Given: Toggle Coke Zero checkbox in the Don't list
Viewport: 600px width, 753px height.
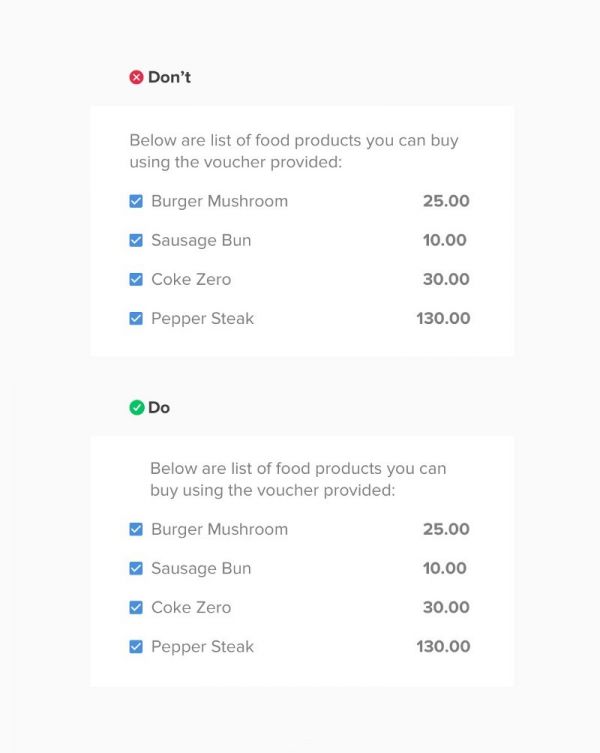Looking at the screenshot, I should pos(136,279).
